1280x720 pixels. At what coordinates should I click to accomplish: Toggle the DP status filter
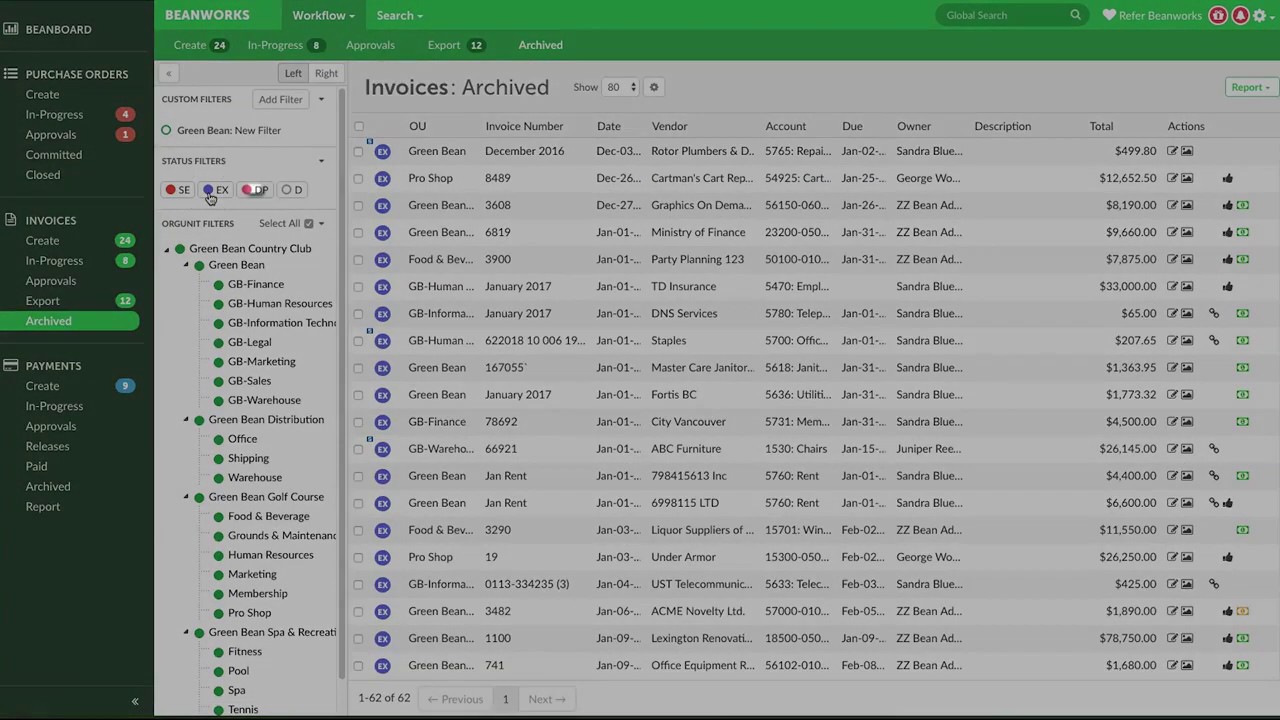(x=255, y=190)
